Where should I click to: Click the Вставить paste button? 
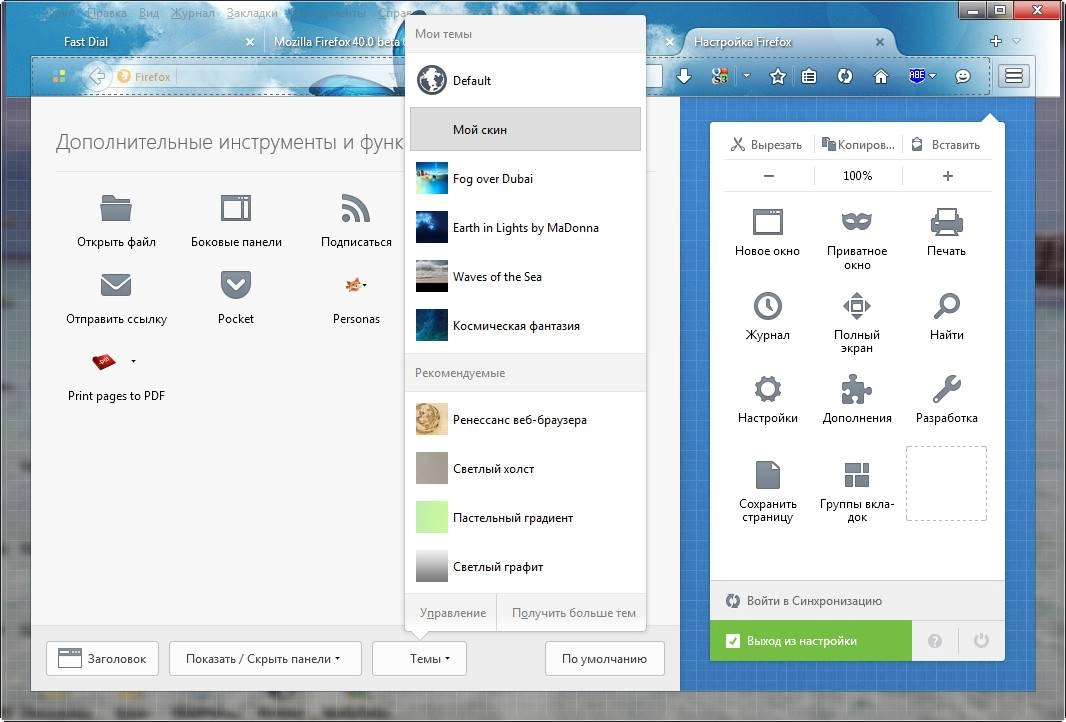point(946,144)
